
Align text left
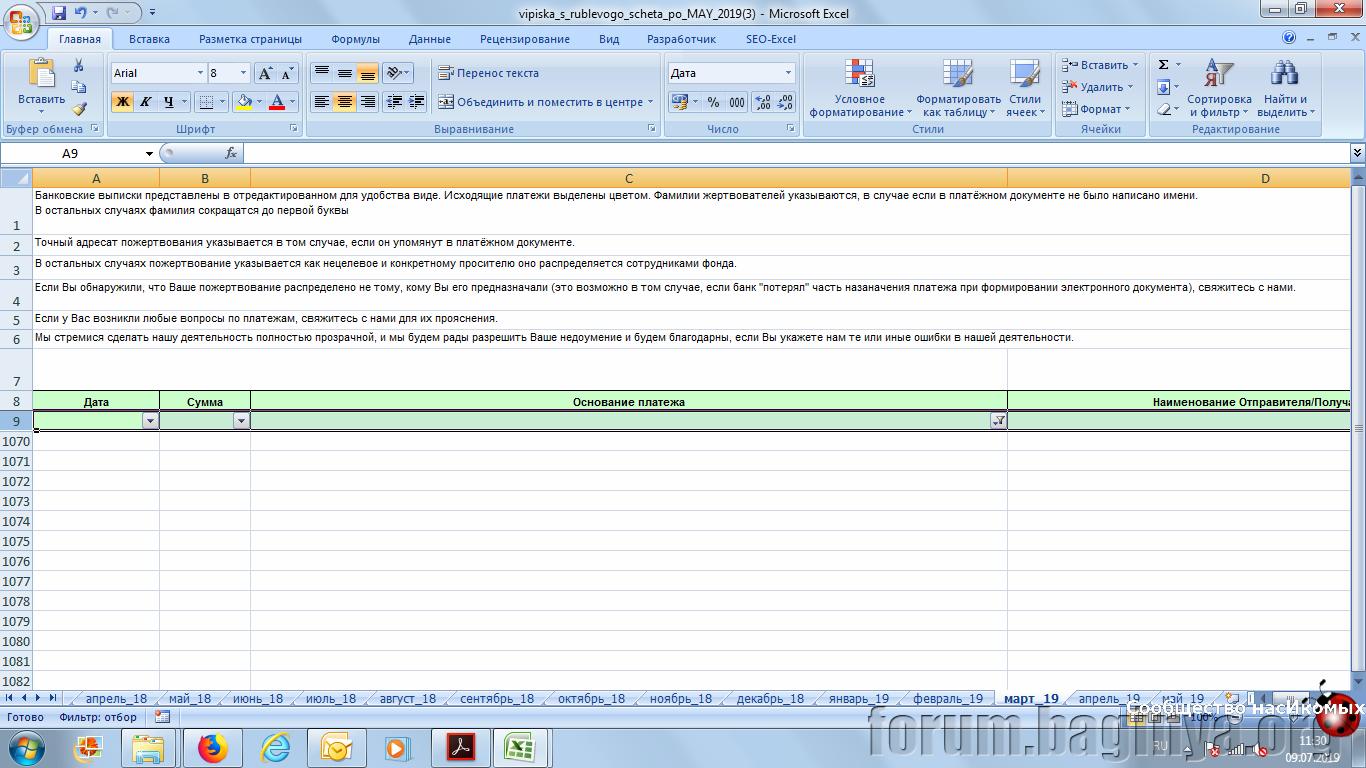click(x=322, y=102)
